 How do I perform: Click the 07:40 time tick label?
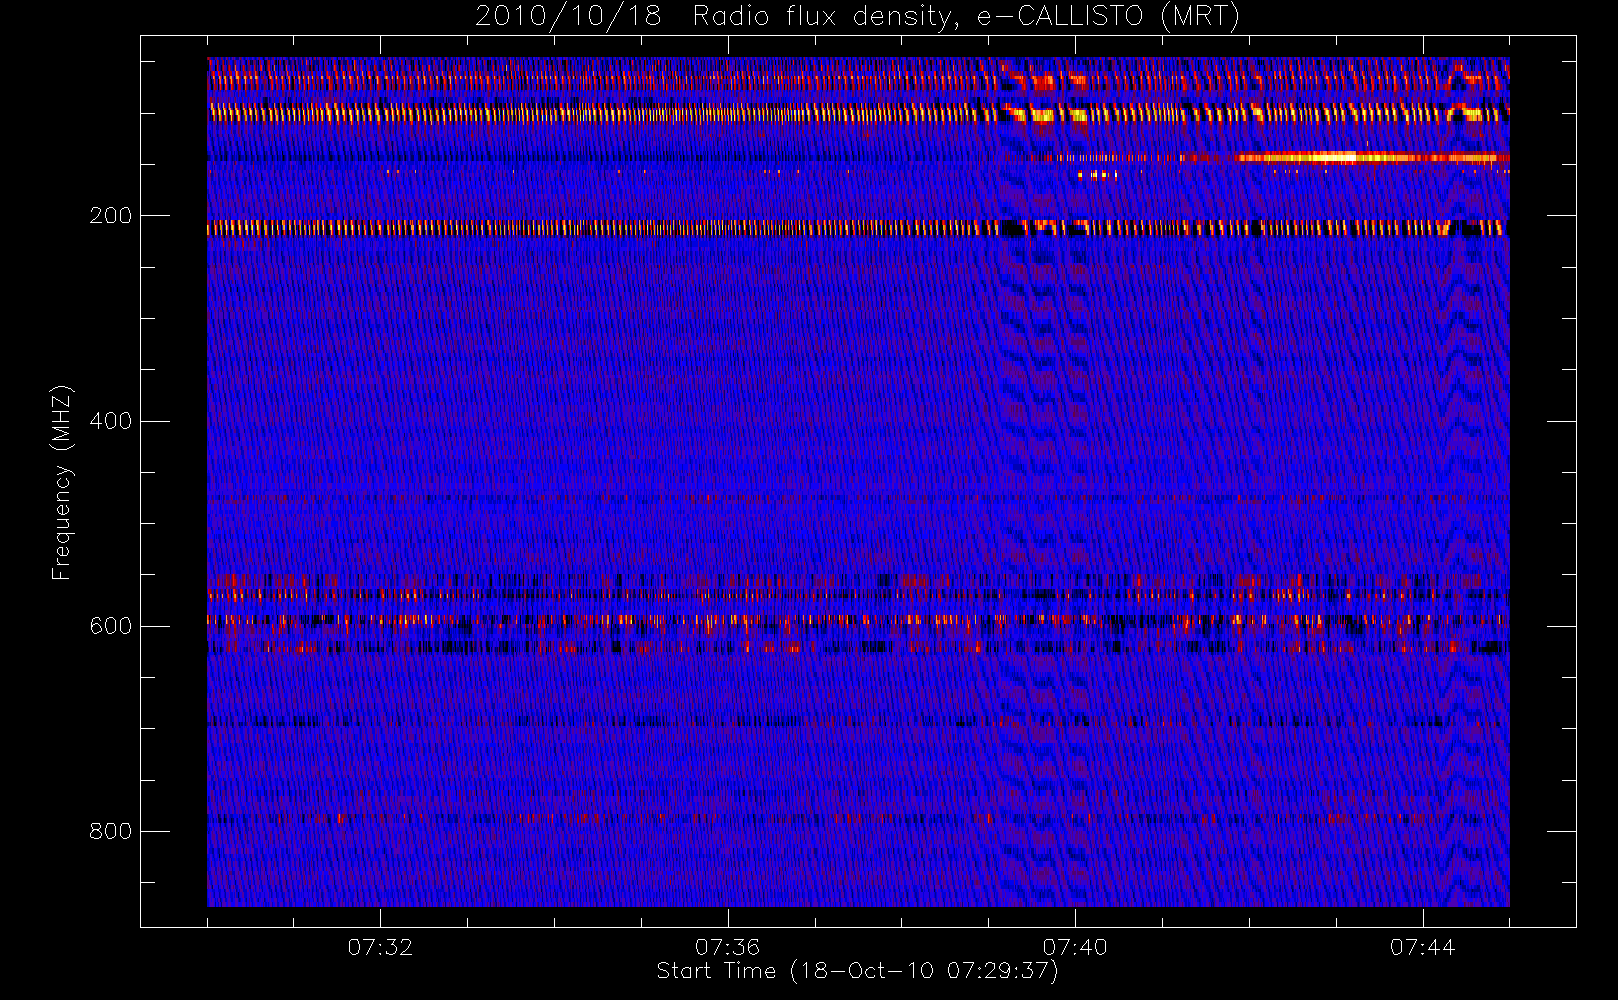point(1075,947)
